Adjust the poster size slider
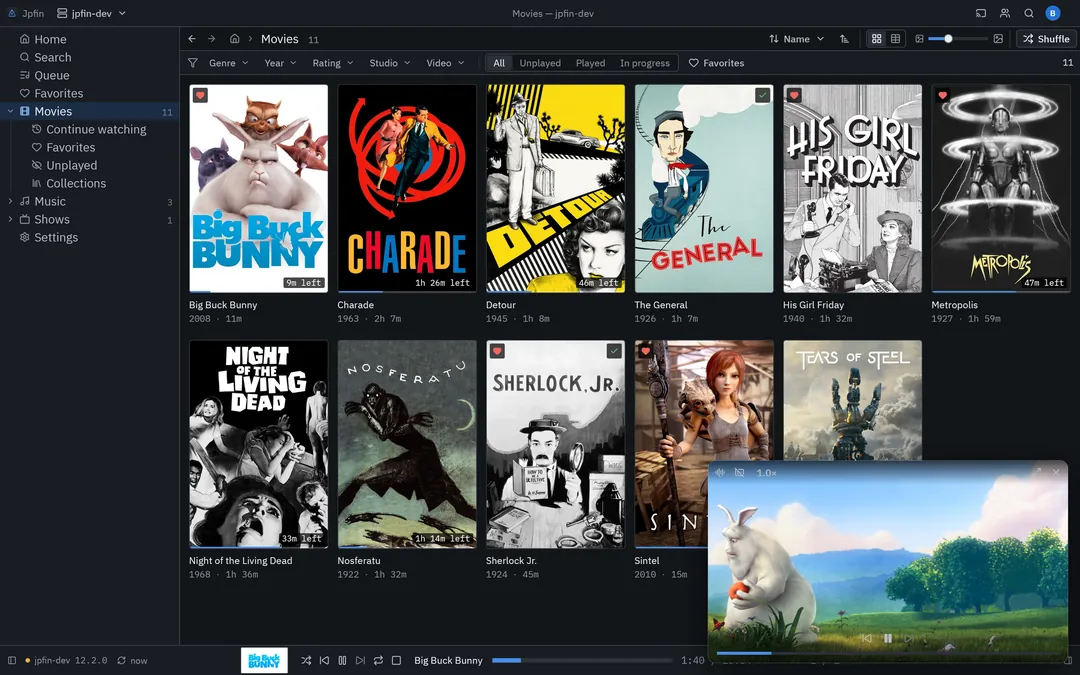 (x=958, y=39)
